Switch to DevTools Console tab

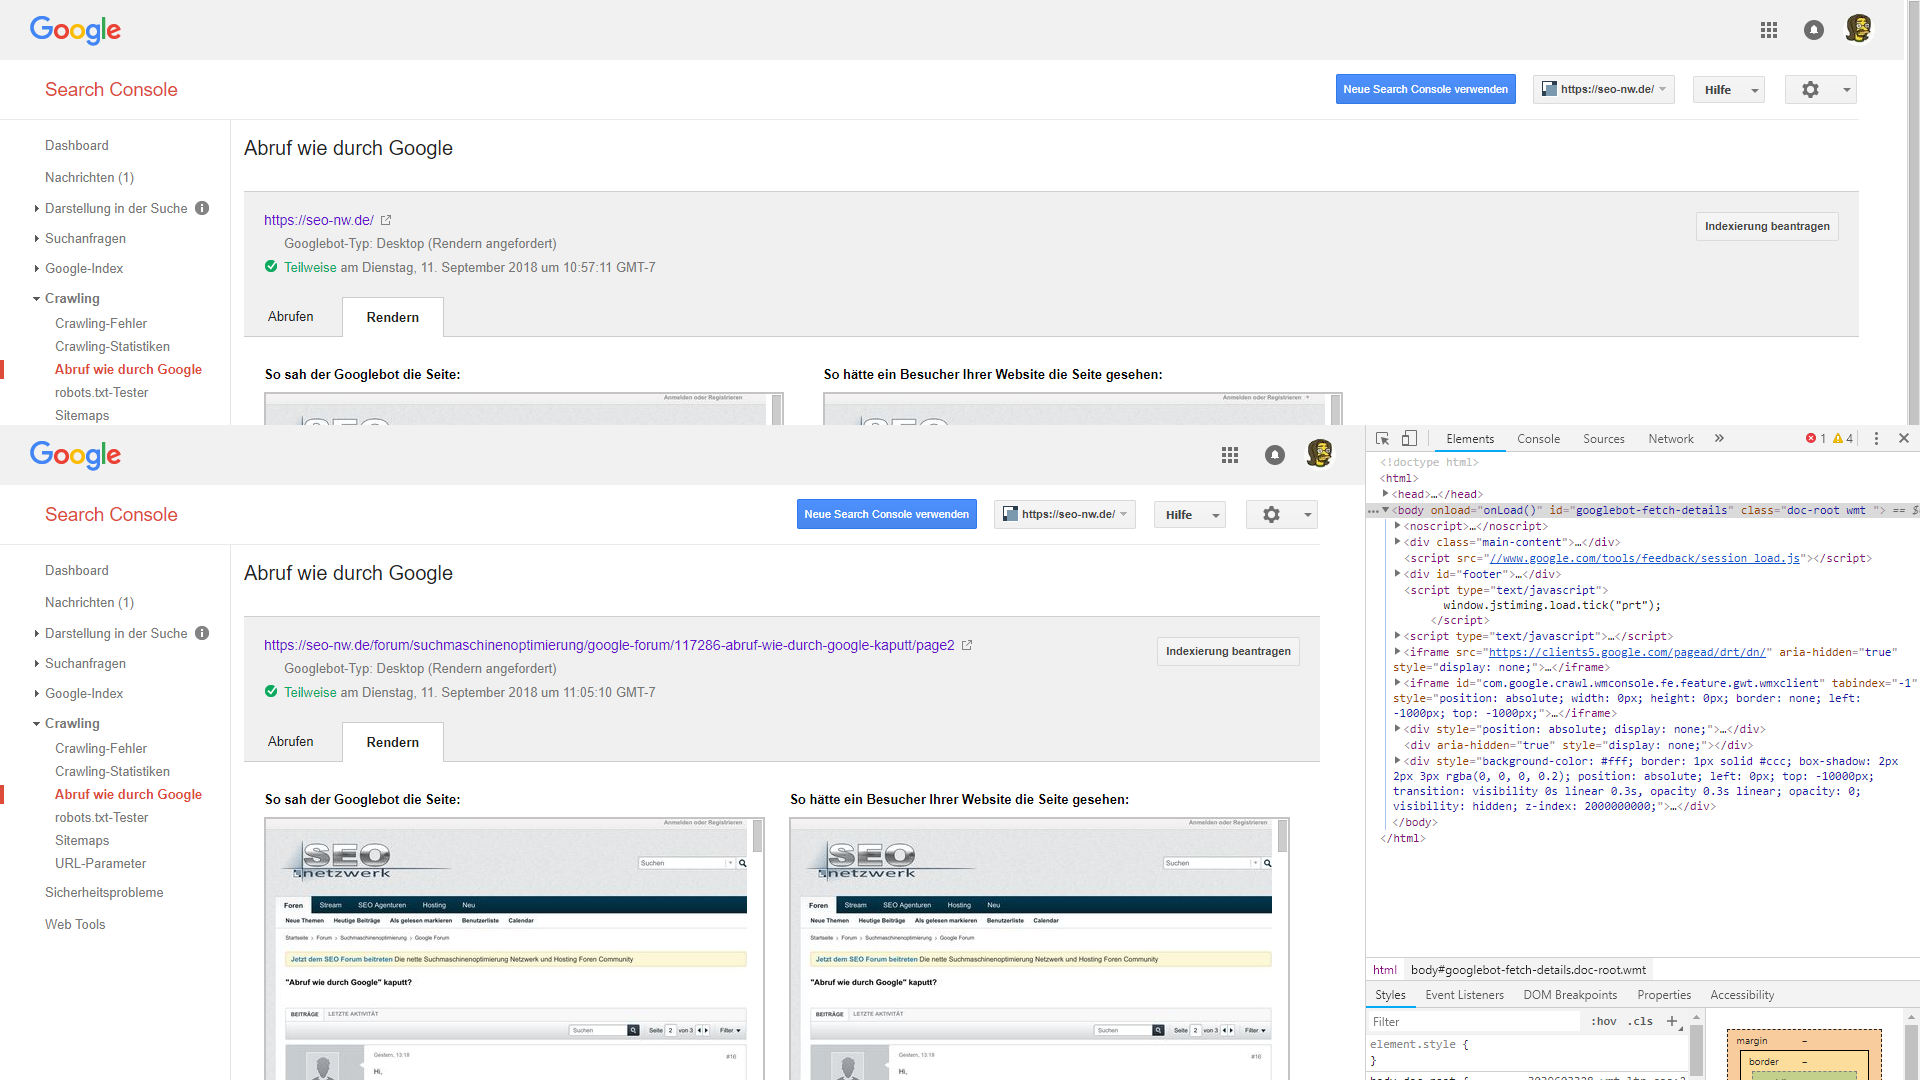tap(1538, 439)
